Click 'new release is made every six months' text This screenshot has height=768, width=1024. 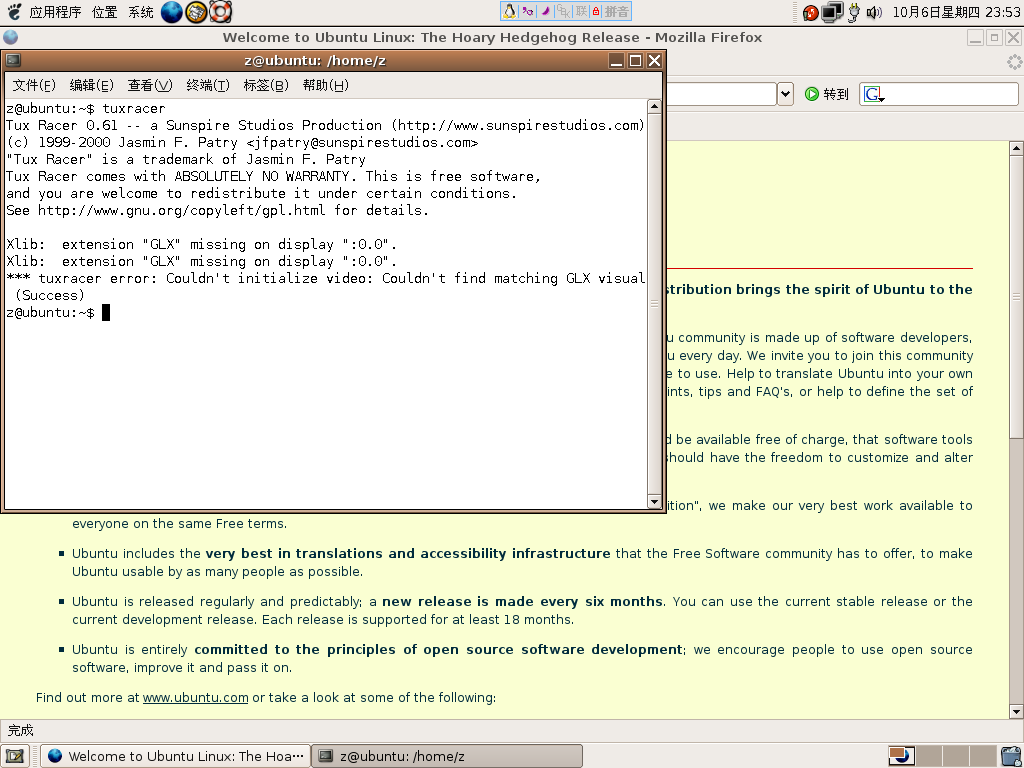point(522,601)
